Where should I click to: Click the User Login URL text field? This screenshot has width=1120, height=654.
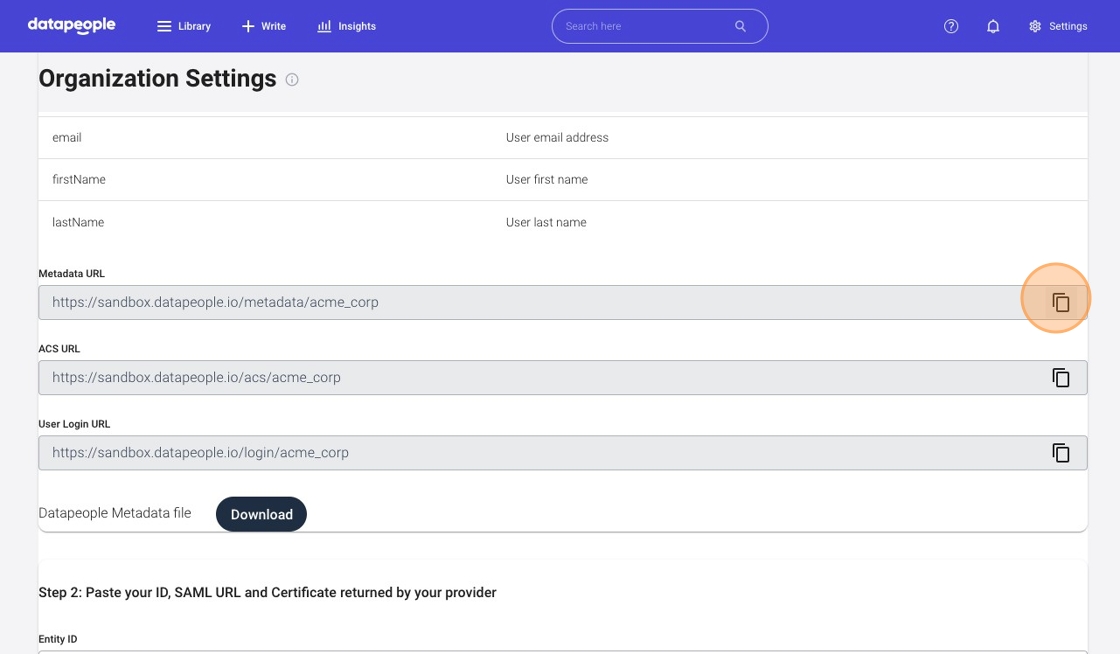click(x=530, y=452)
